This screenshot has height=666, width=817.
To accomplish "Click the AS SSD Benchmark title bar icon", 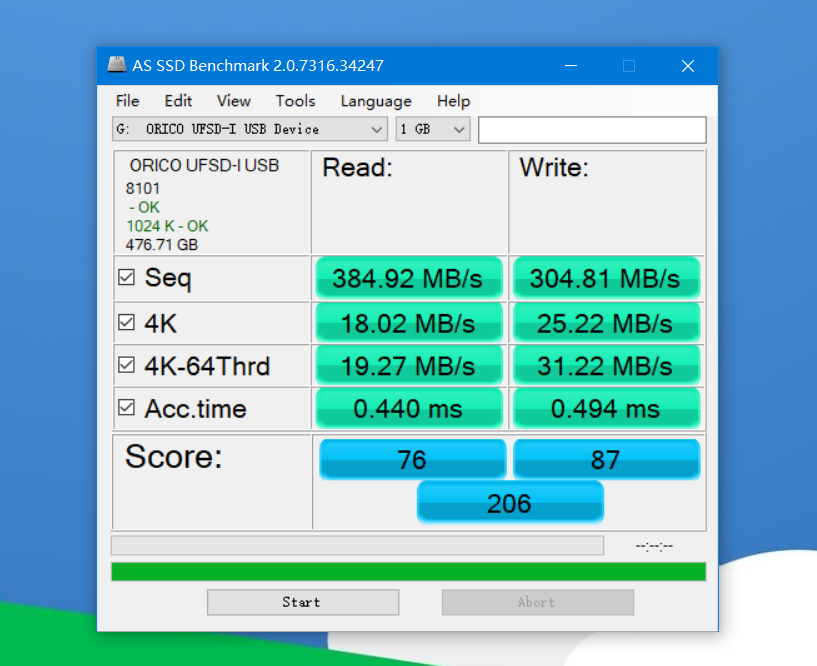I will 117,65.
